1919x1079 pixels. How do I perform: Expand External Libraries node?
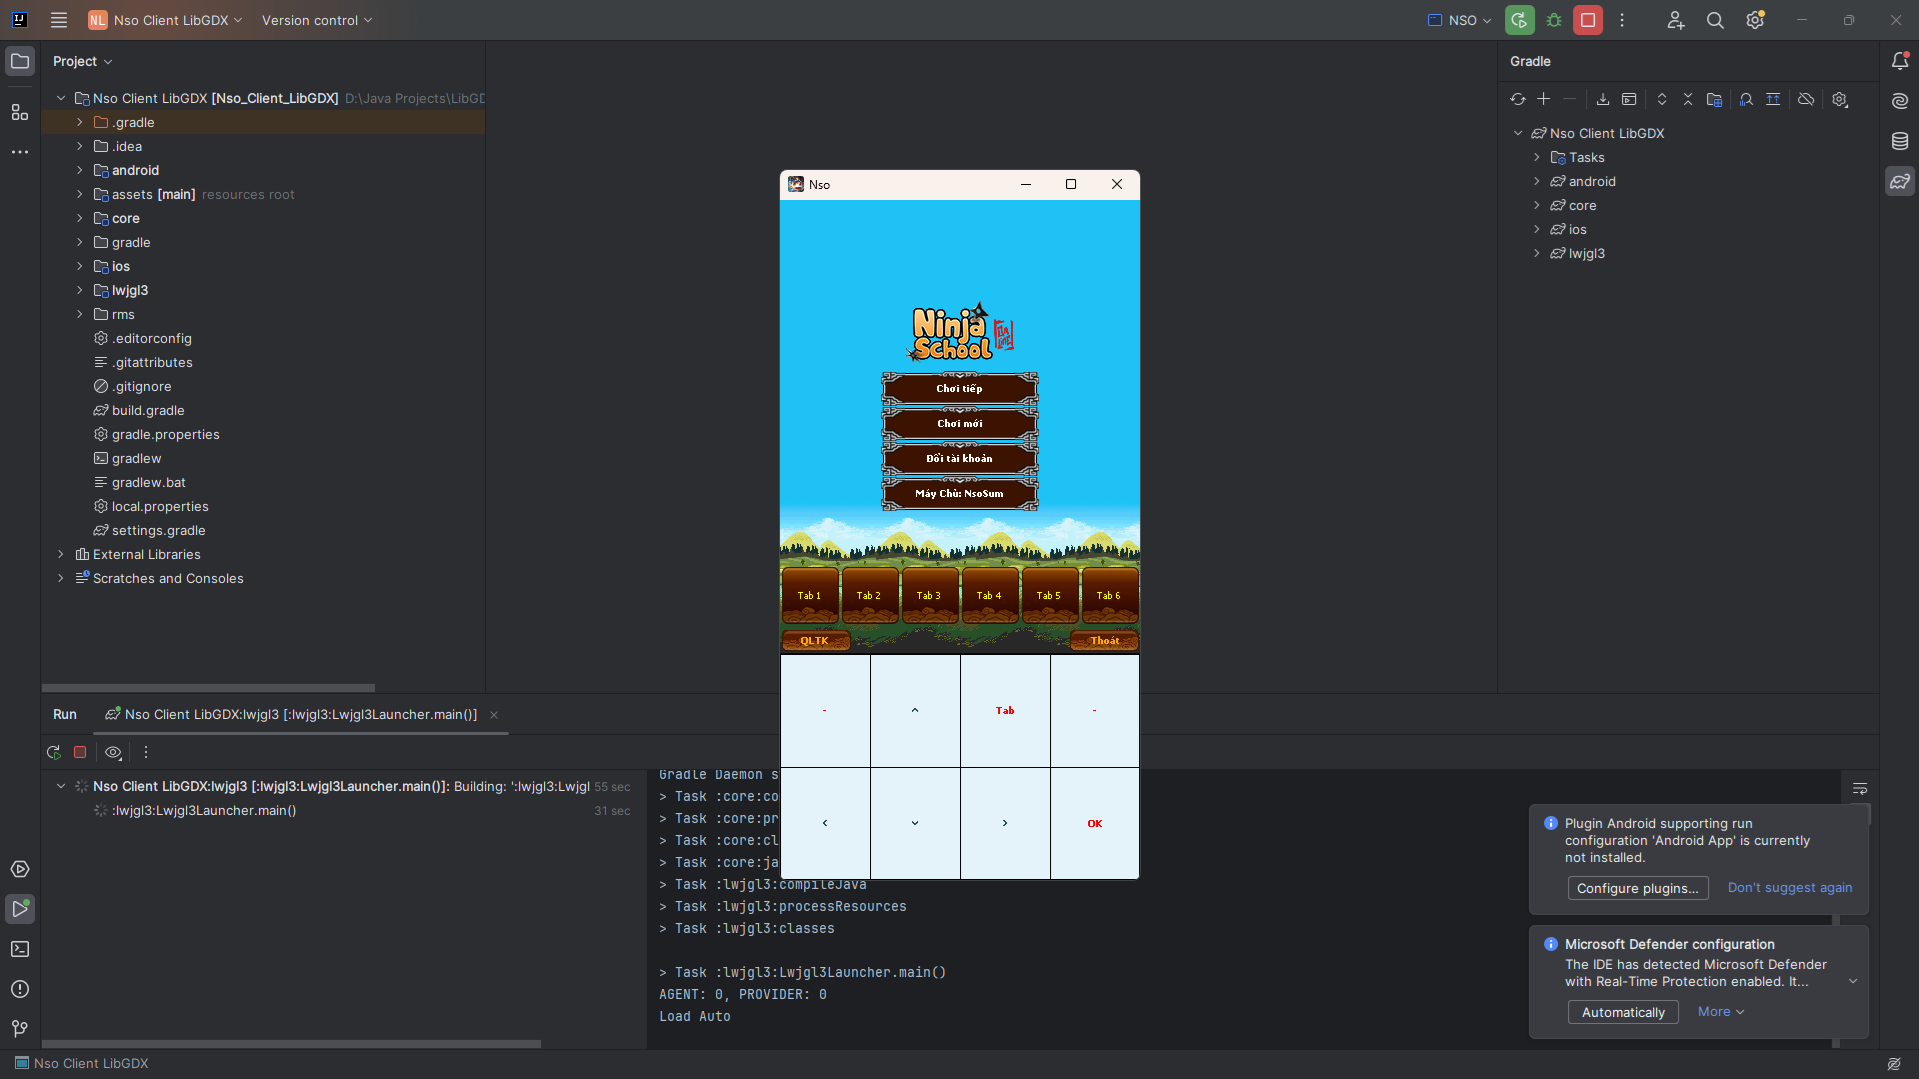coord(61,554)
